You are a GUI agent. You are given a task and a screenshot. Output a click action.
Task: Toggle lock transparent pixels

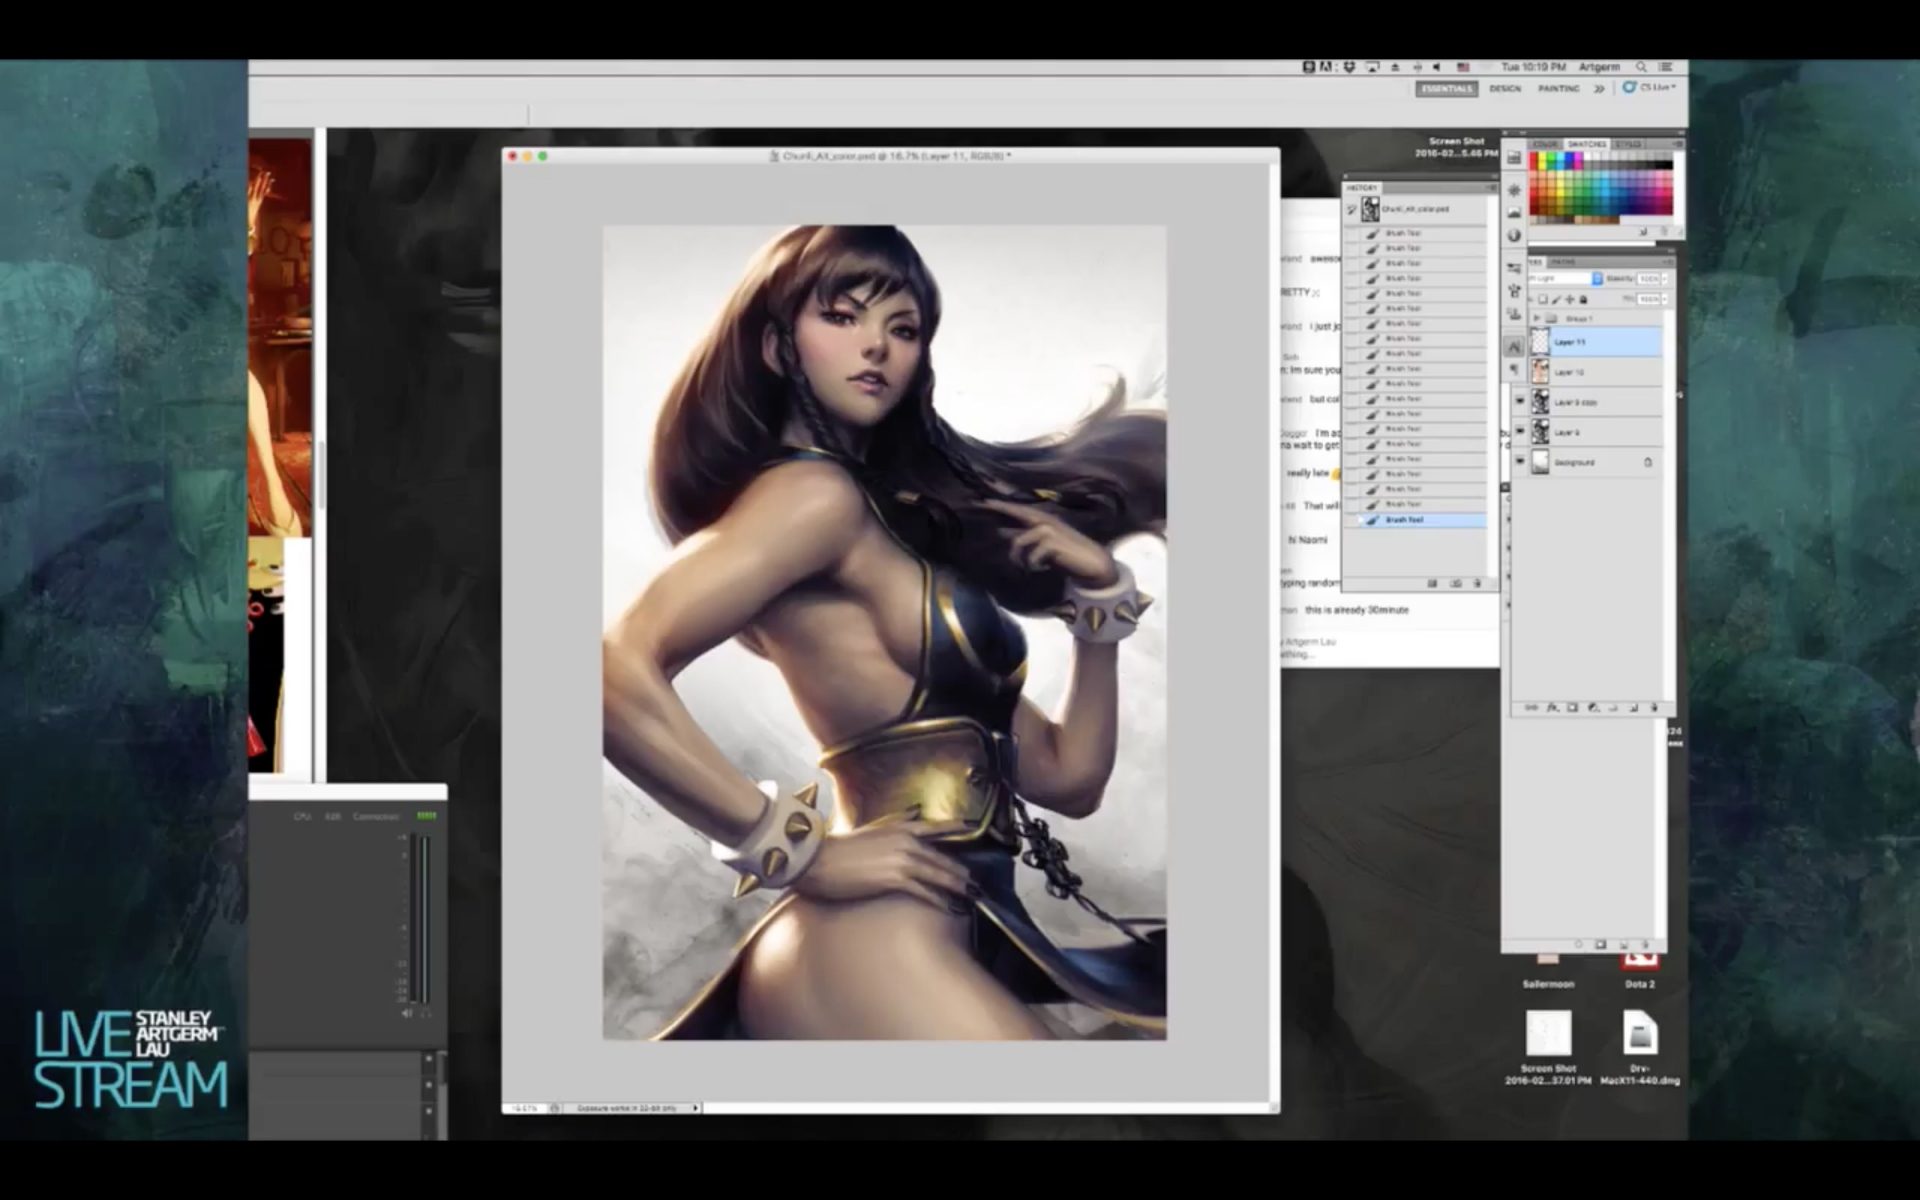pyautogui.click(x=1543, y=299)
